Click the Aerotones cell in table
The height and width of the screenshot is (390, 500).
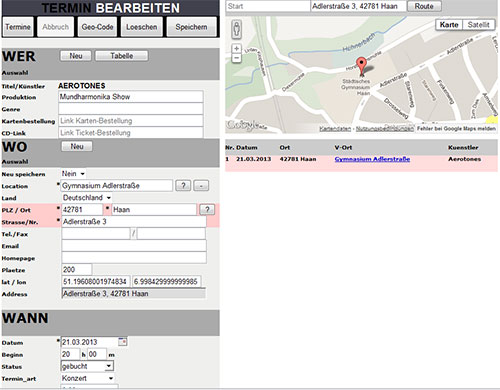point(464,159)
